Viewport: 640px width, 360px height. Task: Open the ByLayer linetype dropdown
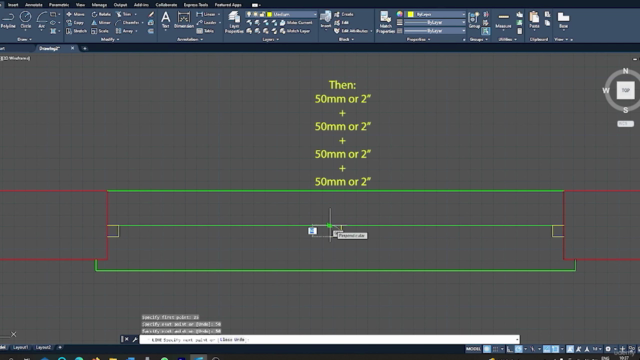point(435,31)
